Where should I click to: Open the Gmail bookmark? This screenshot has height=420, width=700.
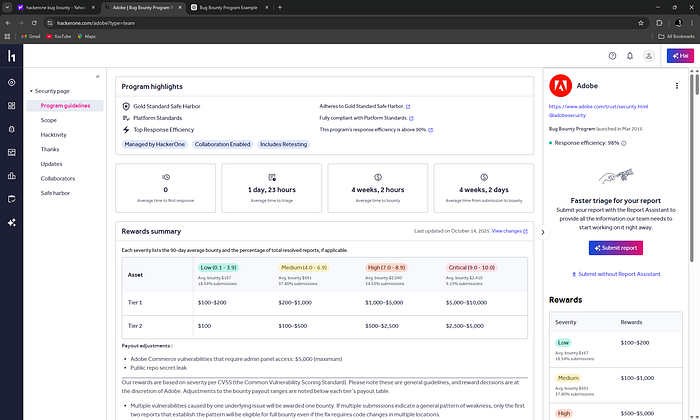tap(31, 37)
